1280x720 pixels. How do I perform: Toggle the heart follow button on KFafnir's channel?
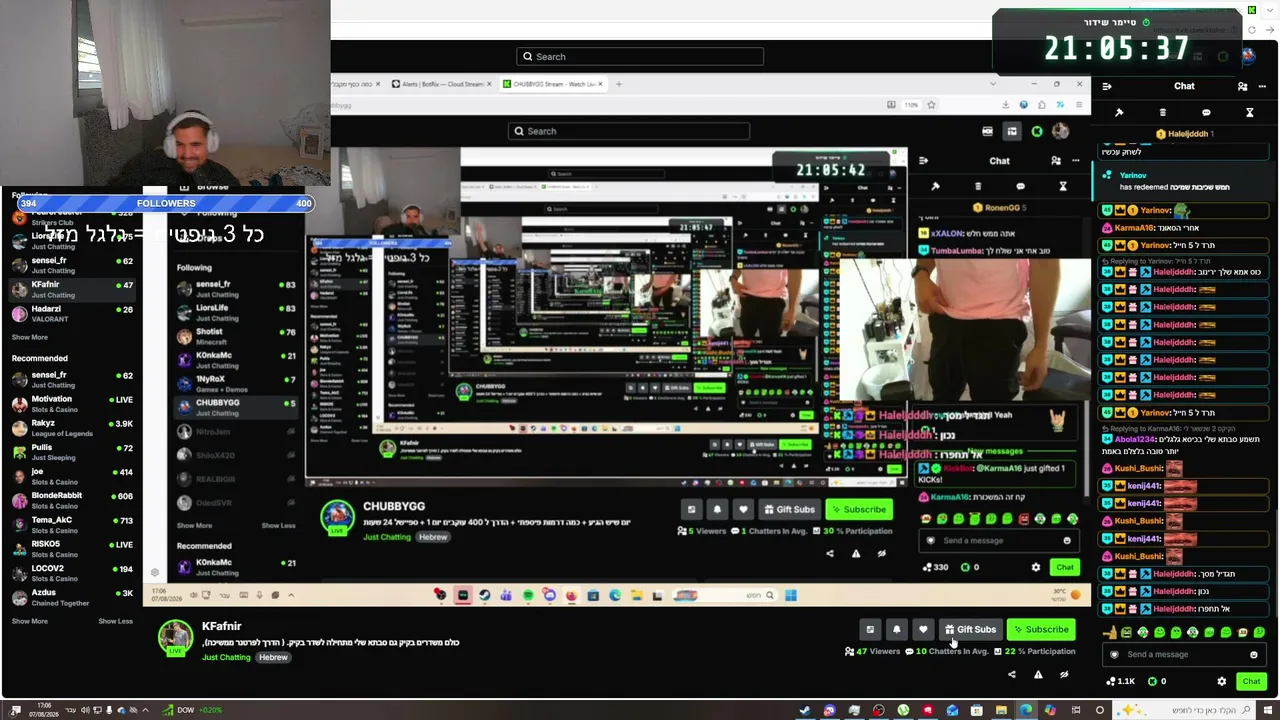(922, 630)
